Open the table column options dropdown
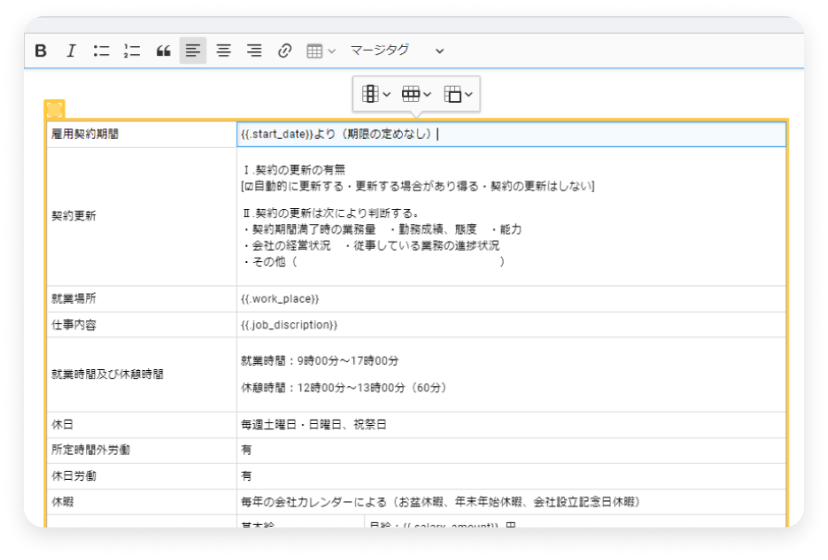Viewport: 828px width, 560px height. click(375, 94)
